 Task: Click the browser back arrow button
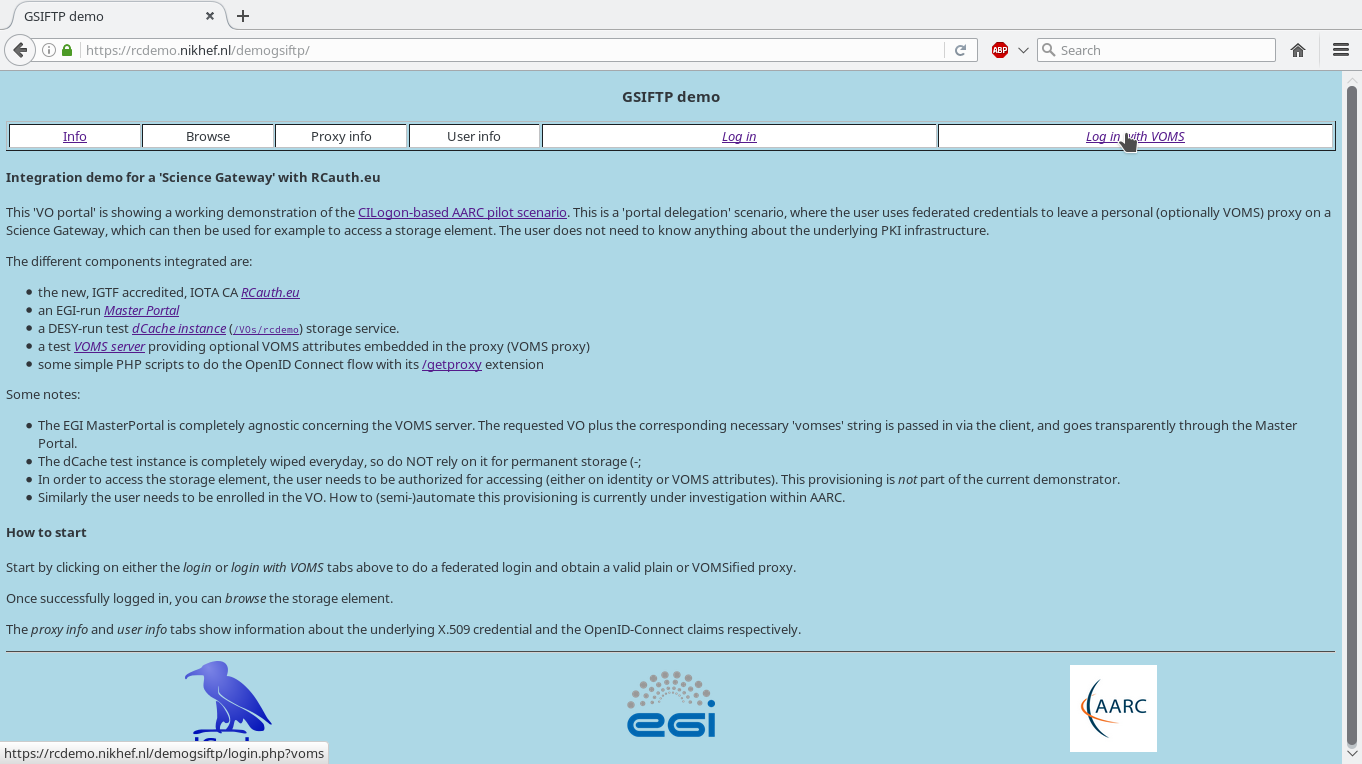20,50
